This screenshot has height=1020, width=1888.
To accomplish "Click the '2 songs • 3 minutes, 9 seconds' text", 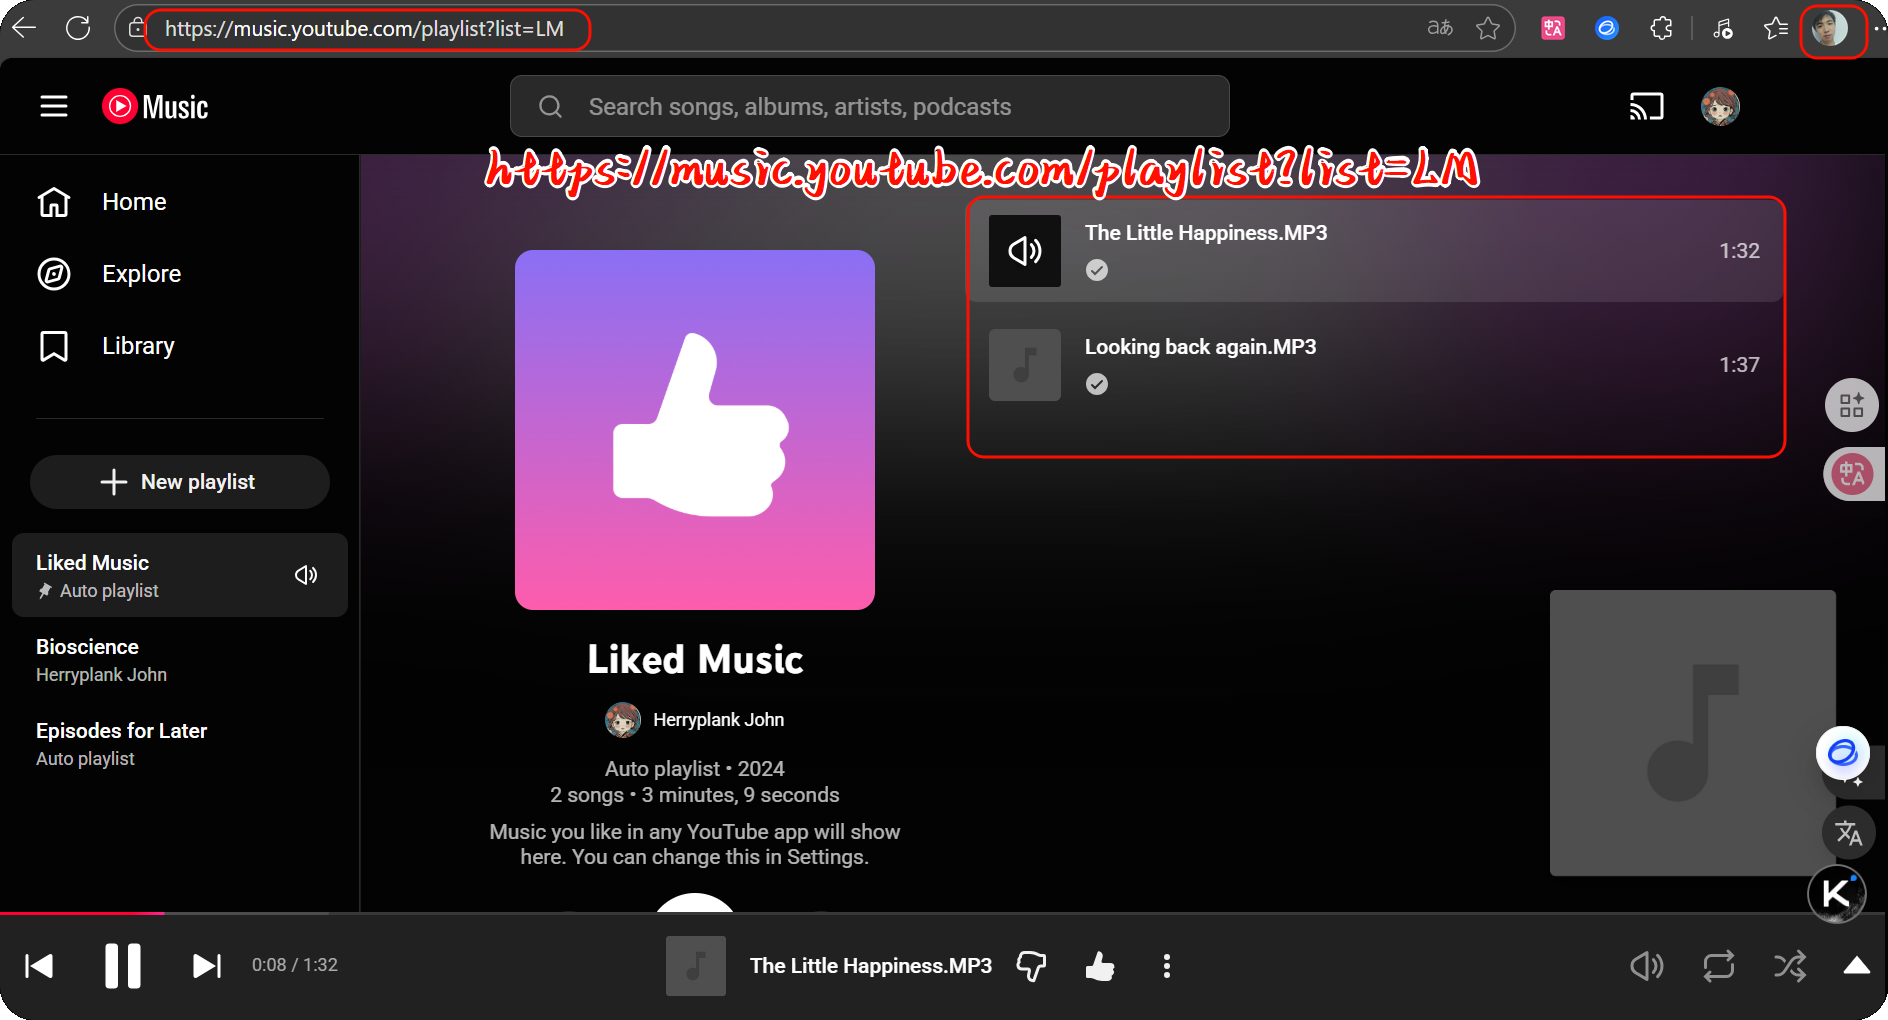I will (x=695, y=795).
